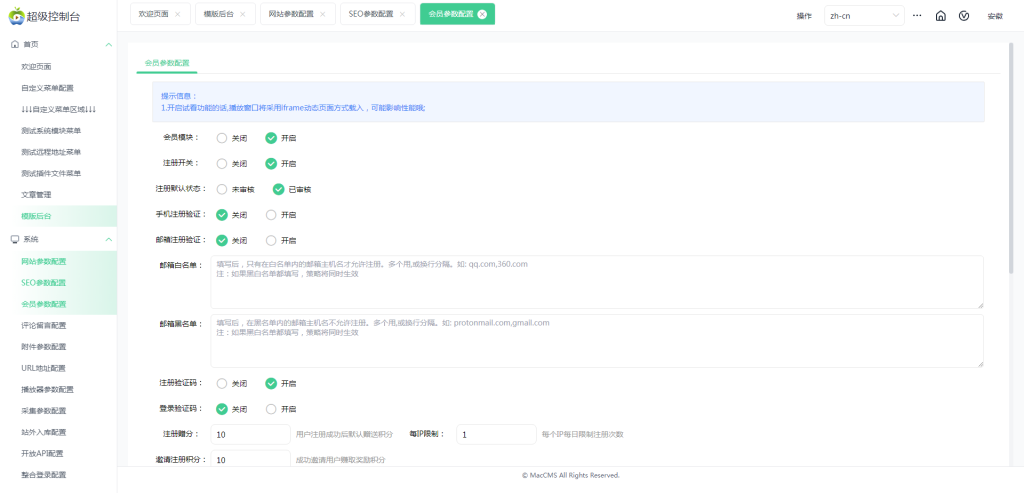Collapse the 系统 sidebar group chevron
This screenshot has width=1024, height=493.
108,240
